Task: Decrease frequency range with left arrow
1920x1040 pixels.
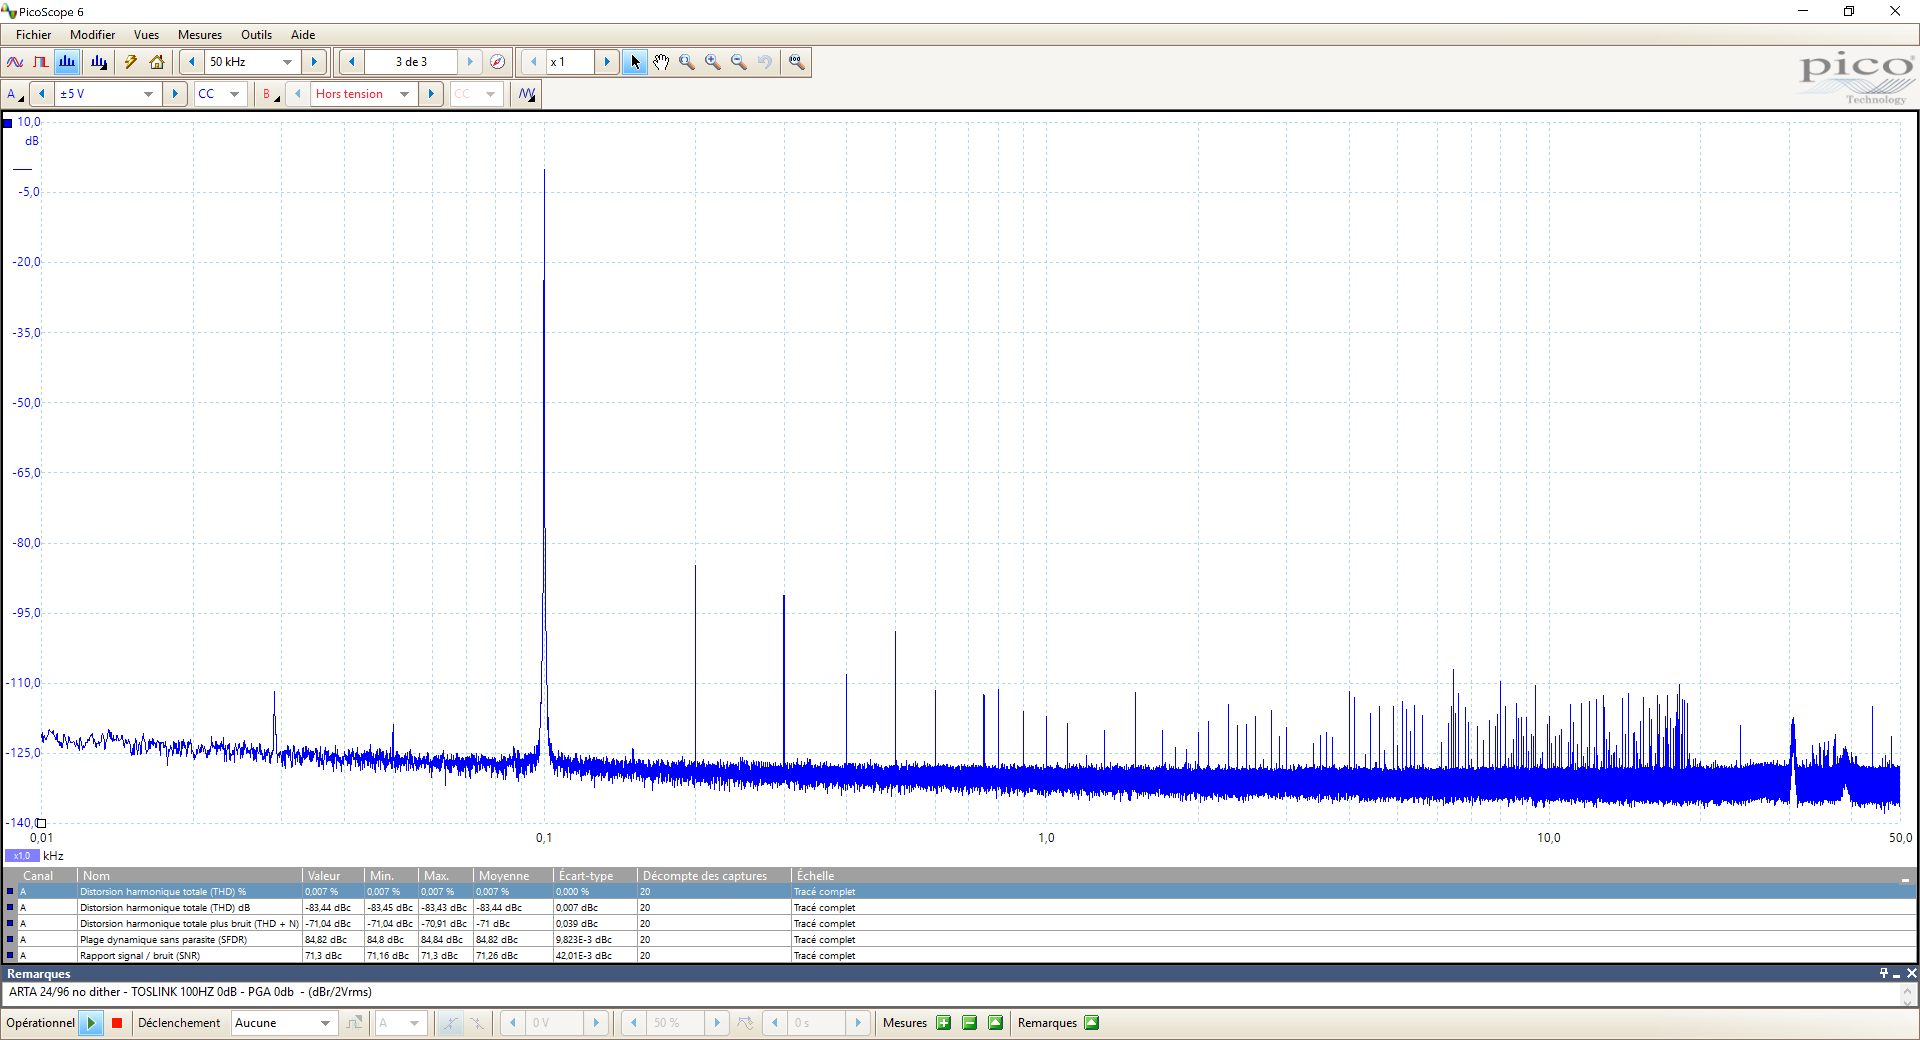Action: pos(192,62)
